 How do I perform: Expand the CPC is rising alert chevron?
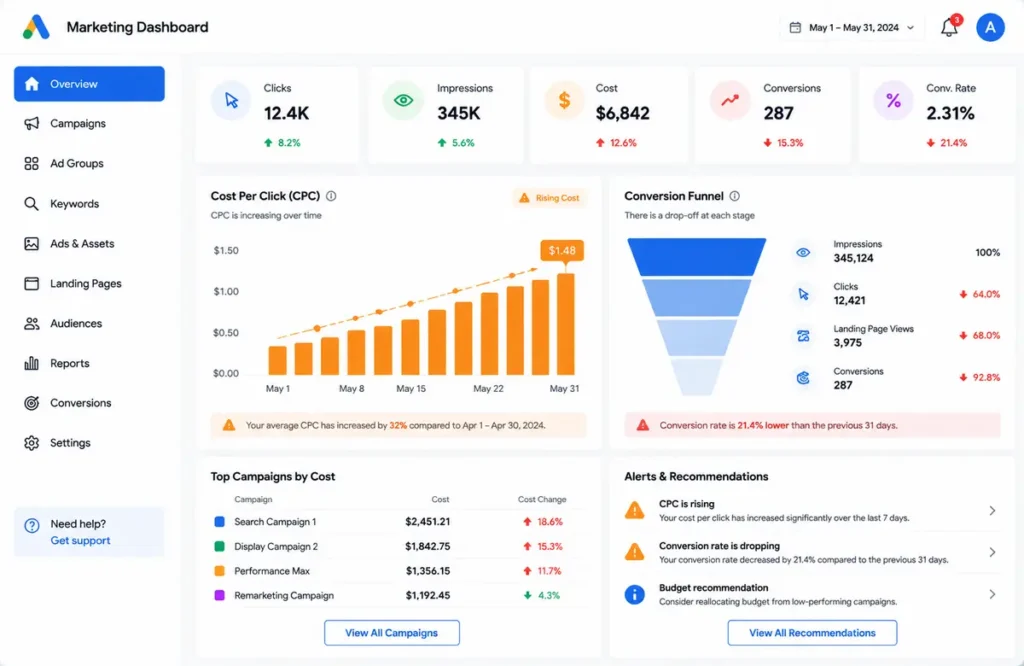coord(992,511)
